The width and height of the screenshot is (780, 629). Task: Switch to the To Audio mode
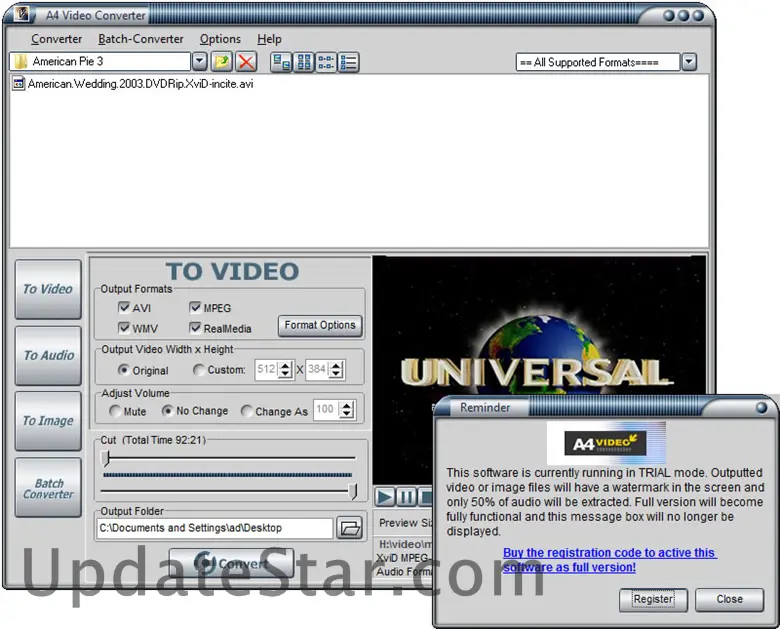coord(48,355)
